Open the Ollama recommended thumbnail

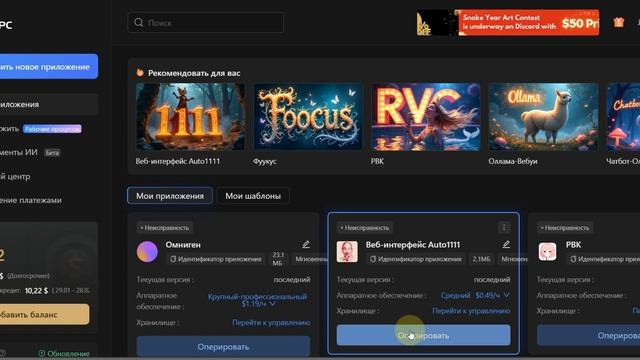tap(543, 117)
